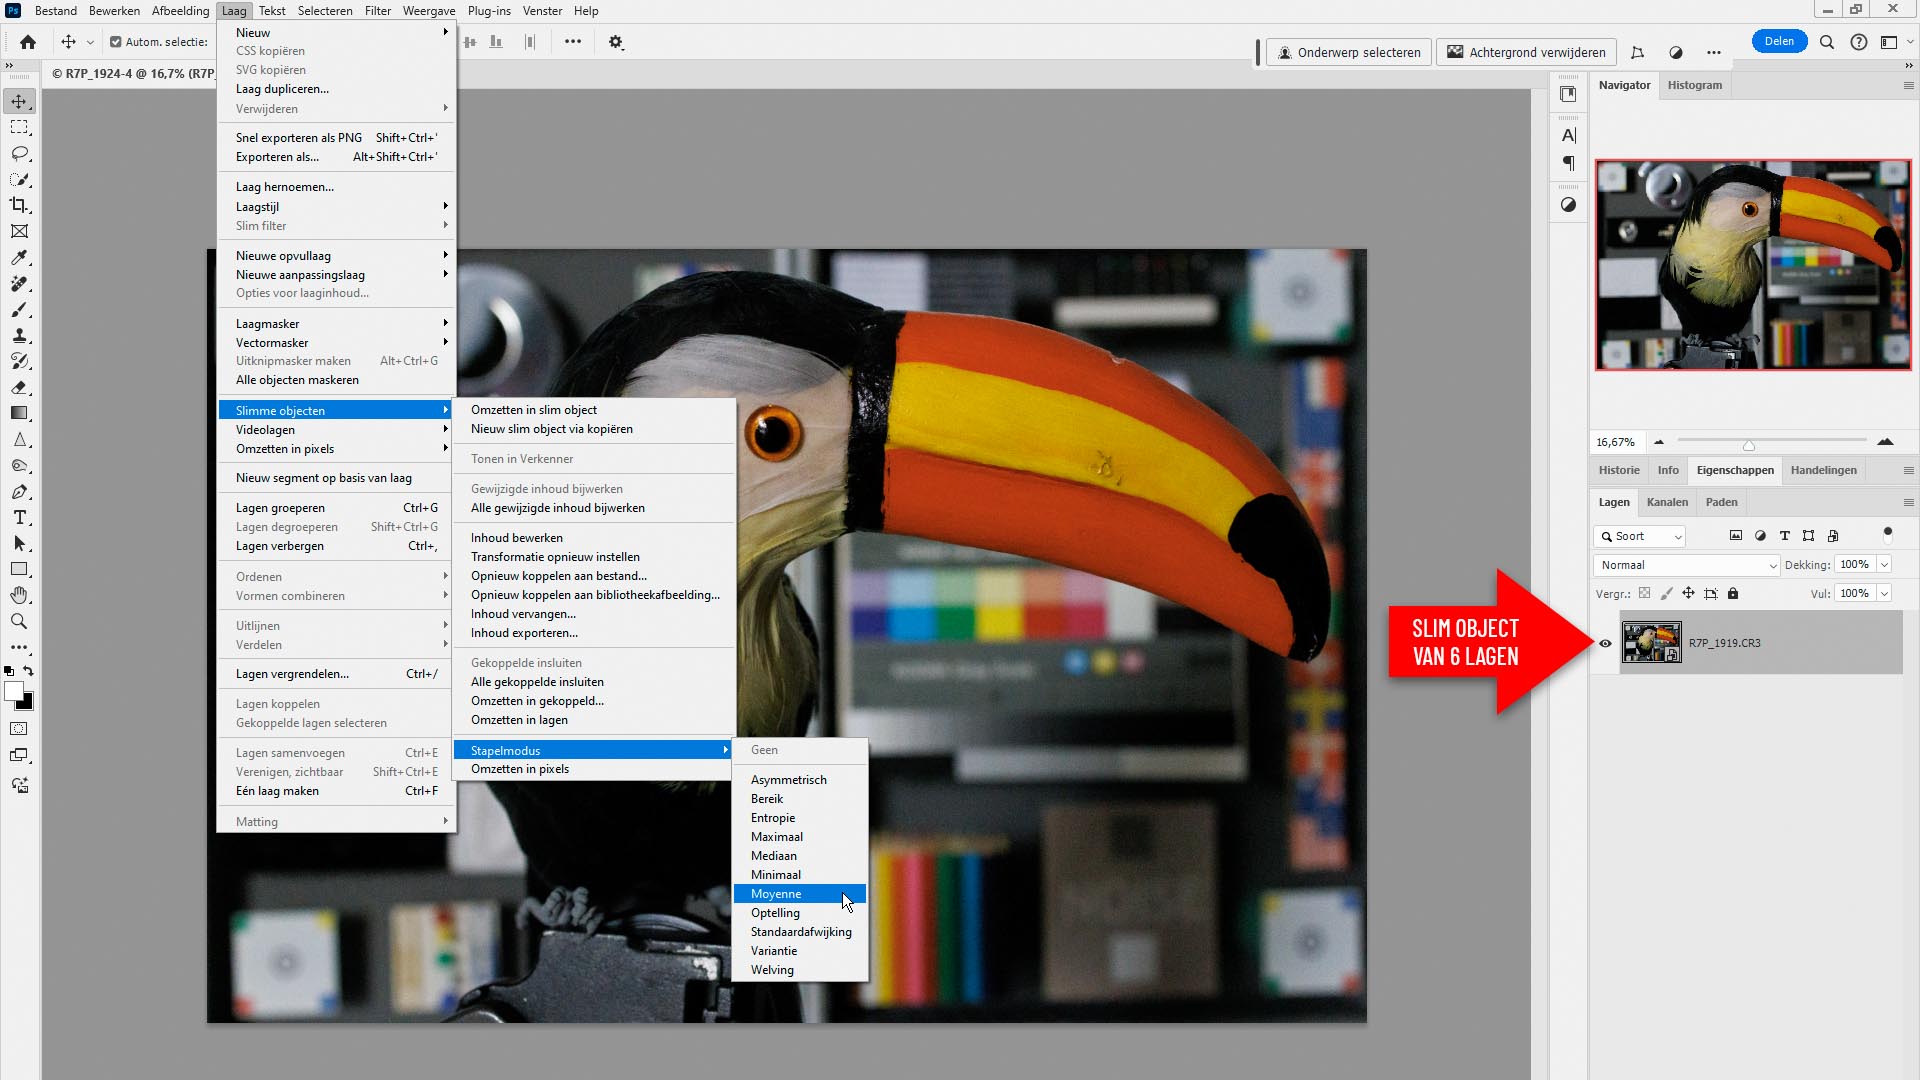The image size is (1920, 1080).
Task: Open the Normaal blend mode dropdown
Action: (1687, 565)
